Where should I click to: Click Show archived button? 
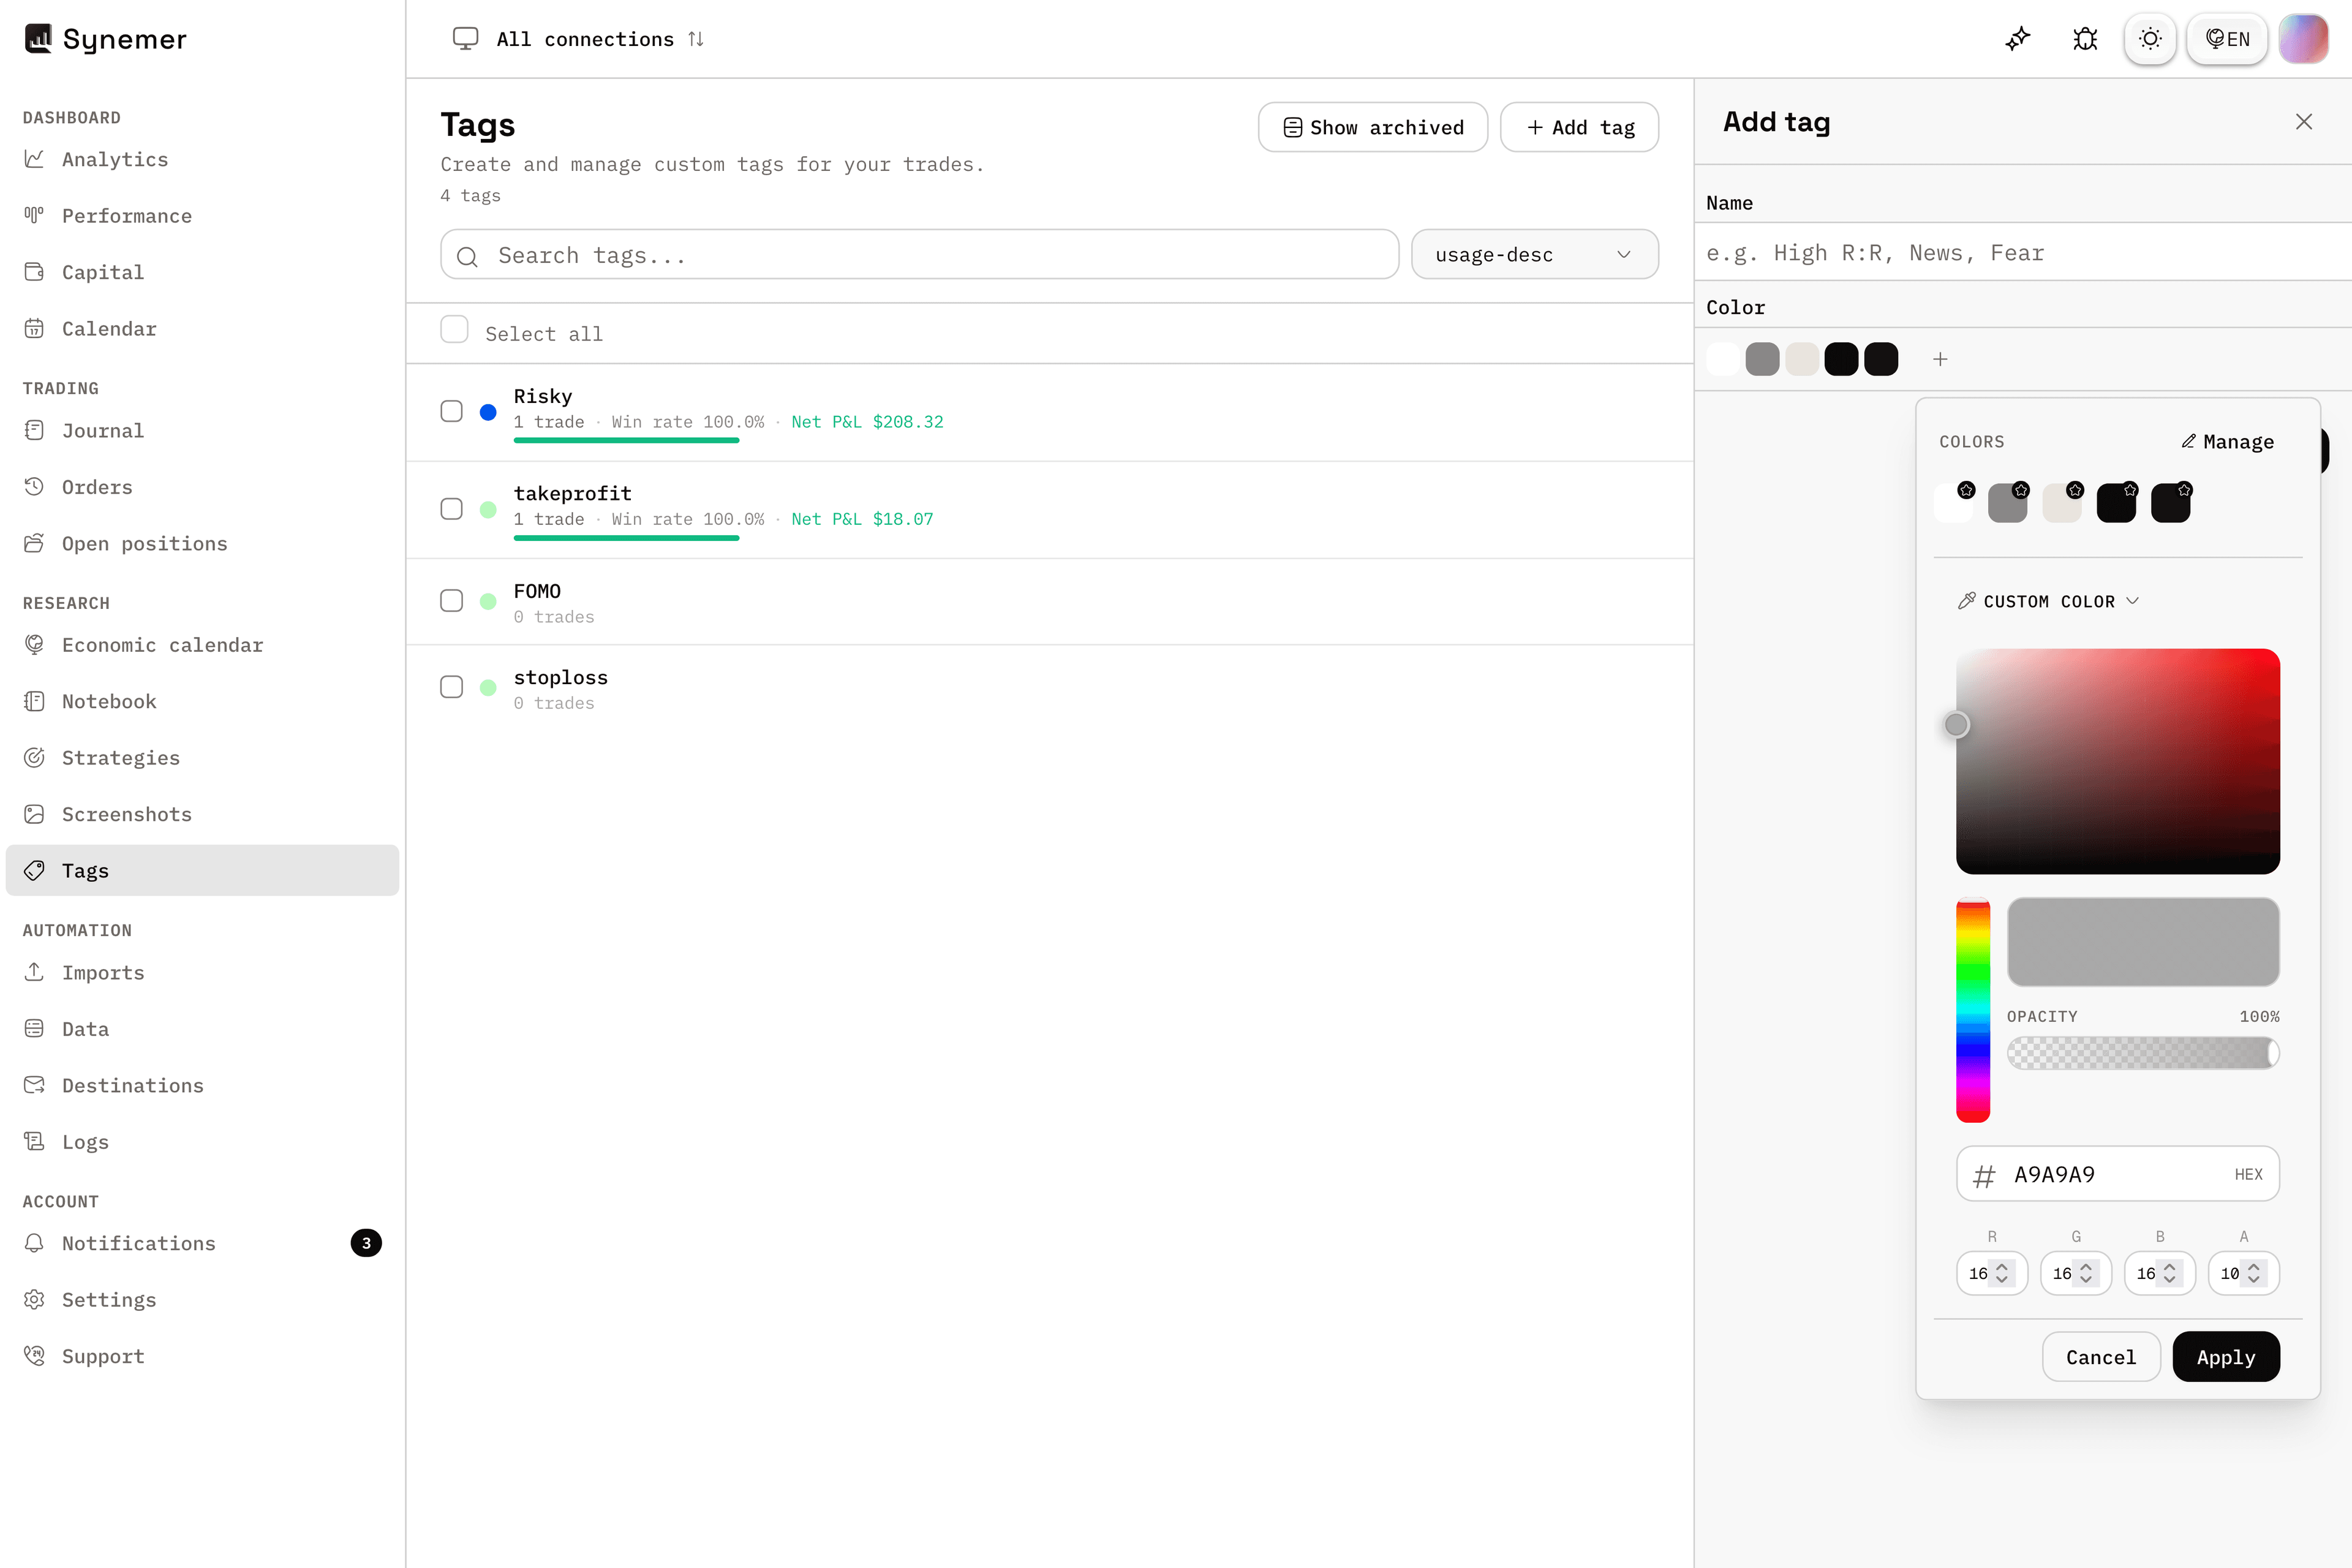pos(1372,127)
